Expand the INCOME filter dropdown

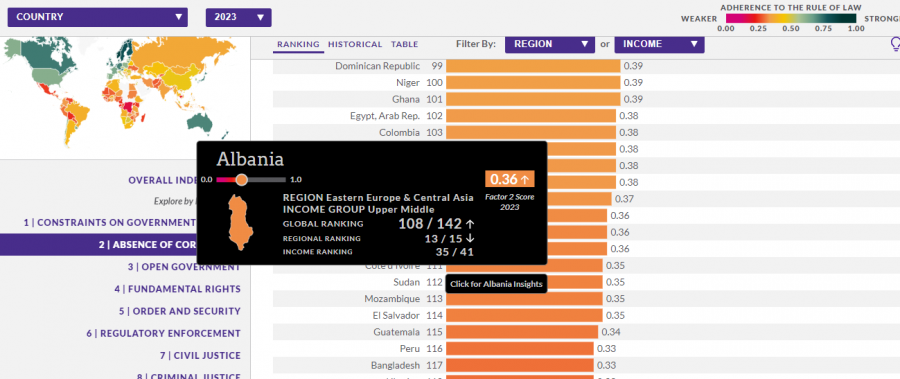[660, 44]
